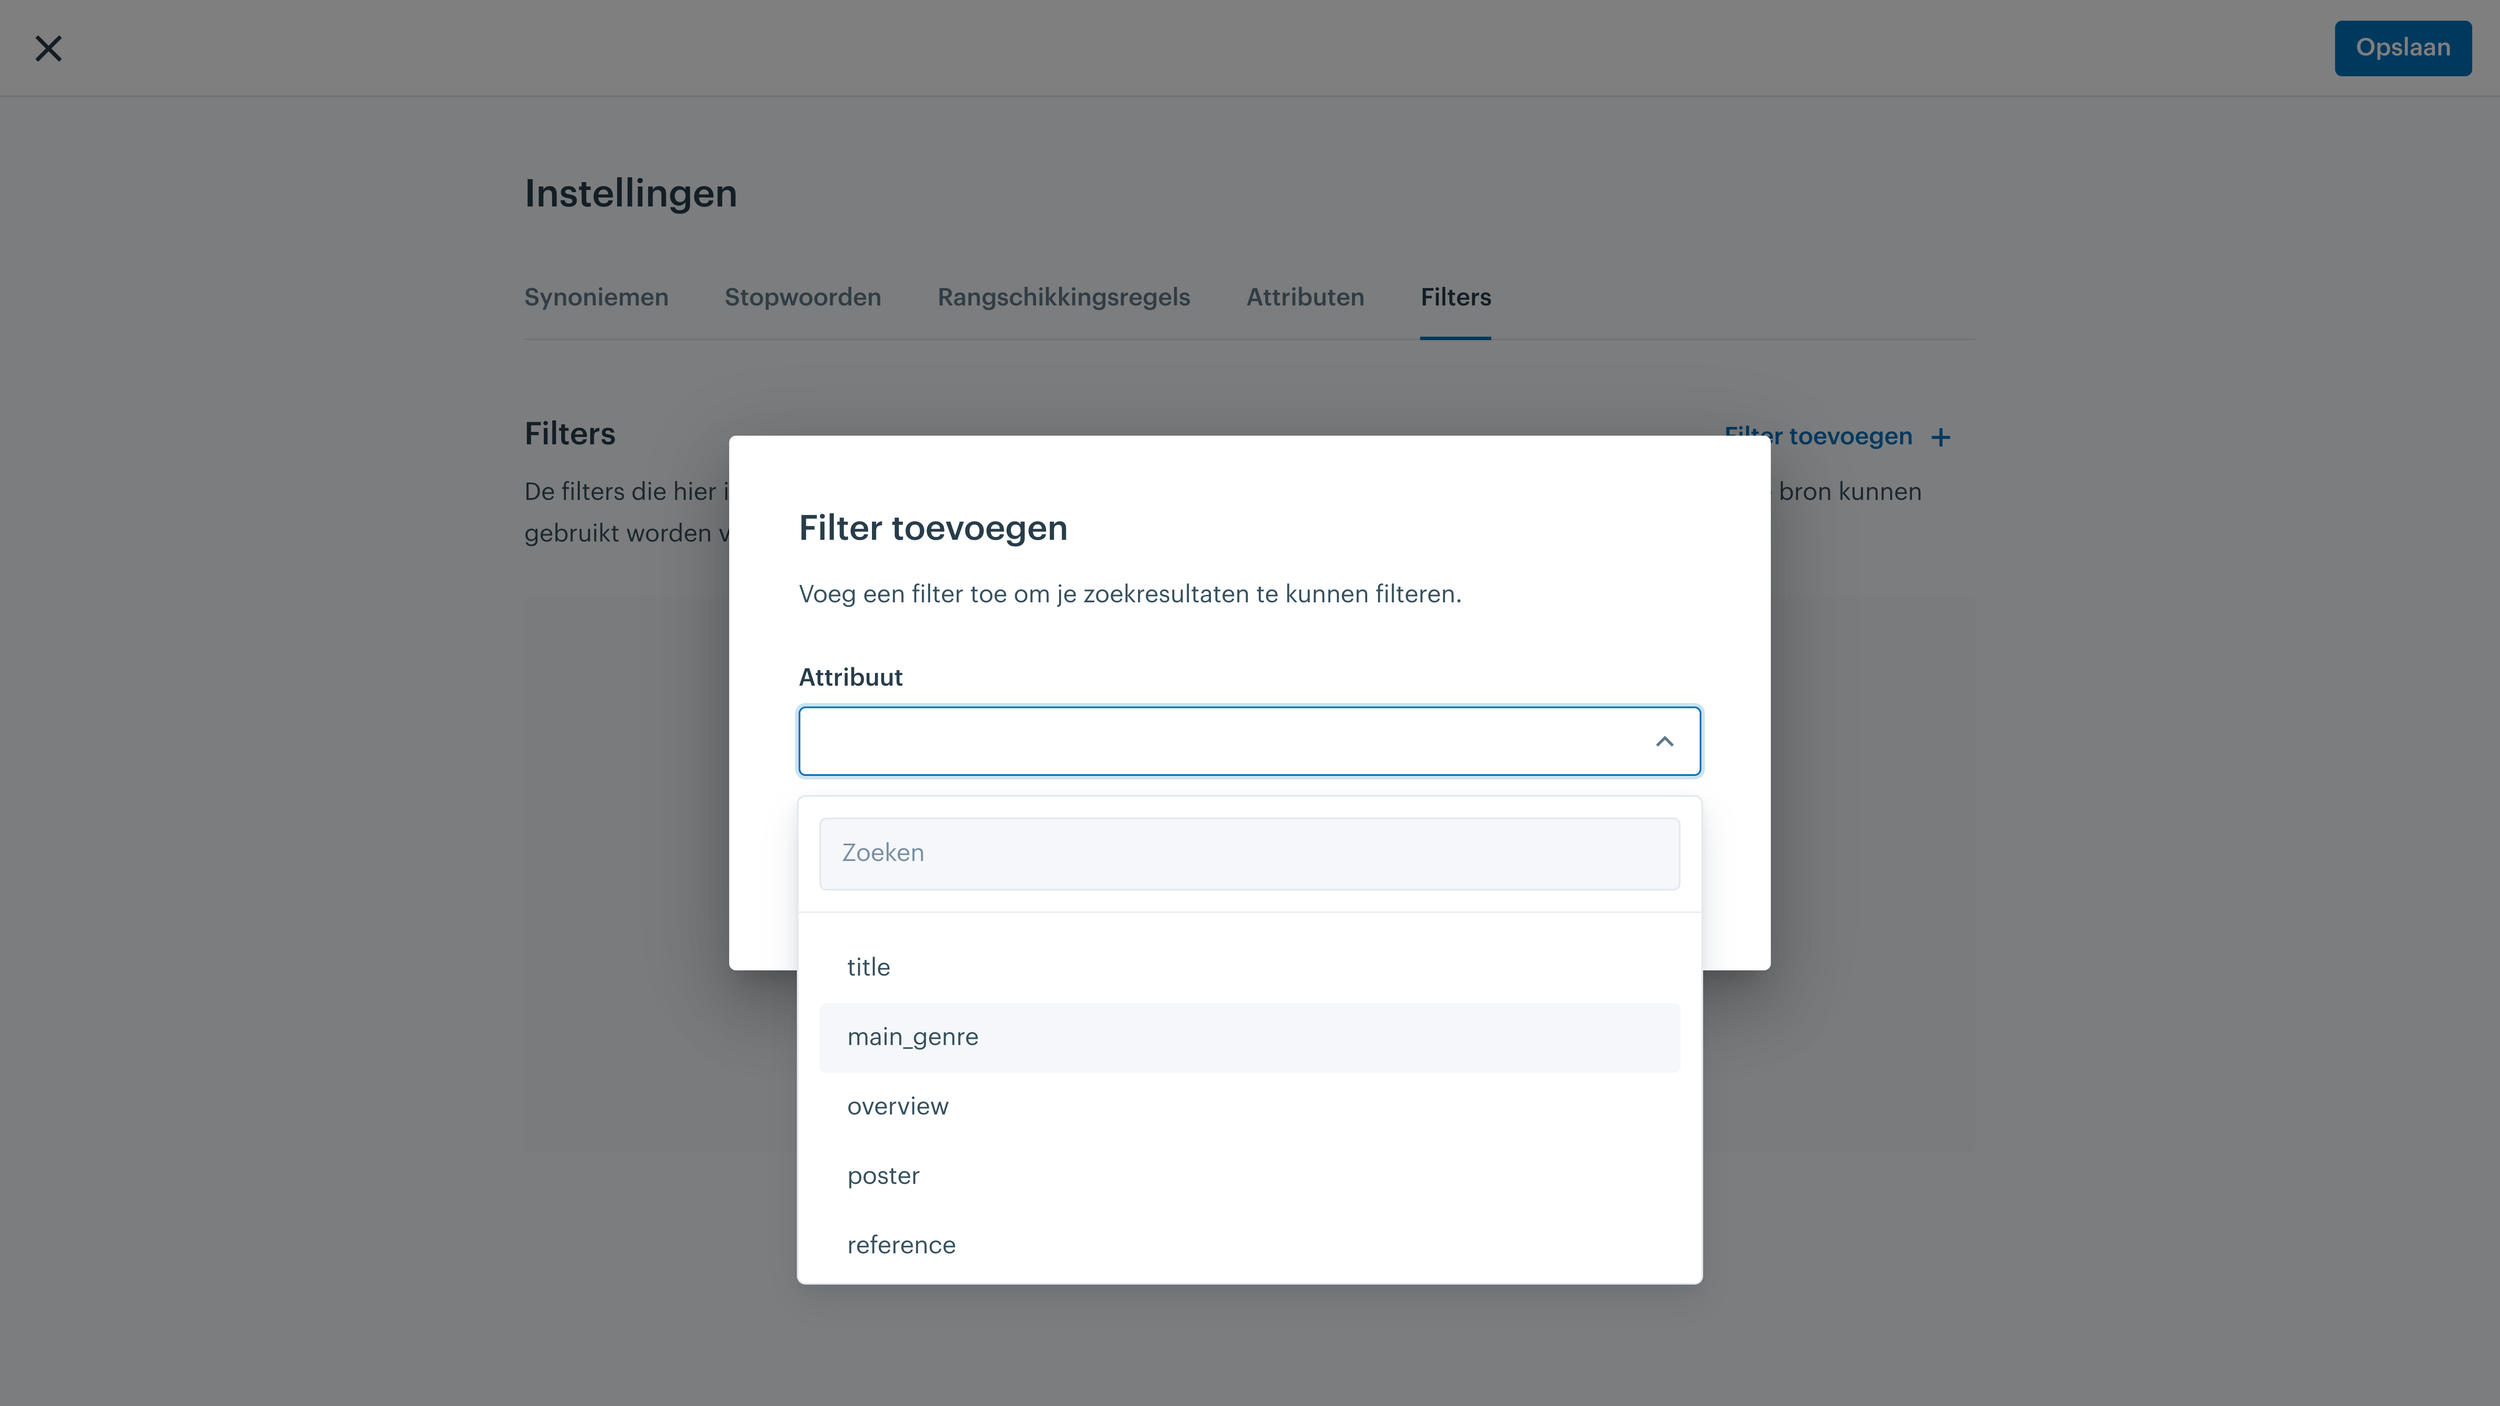Click inside the Zoeken search field

pos(1249,853)
